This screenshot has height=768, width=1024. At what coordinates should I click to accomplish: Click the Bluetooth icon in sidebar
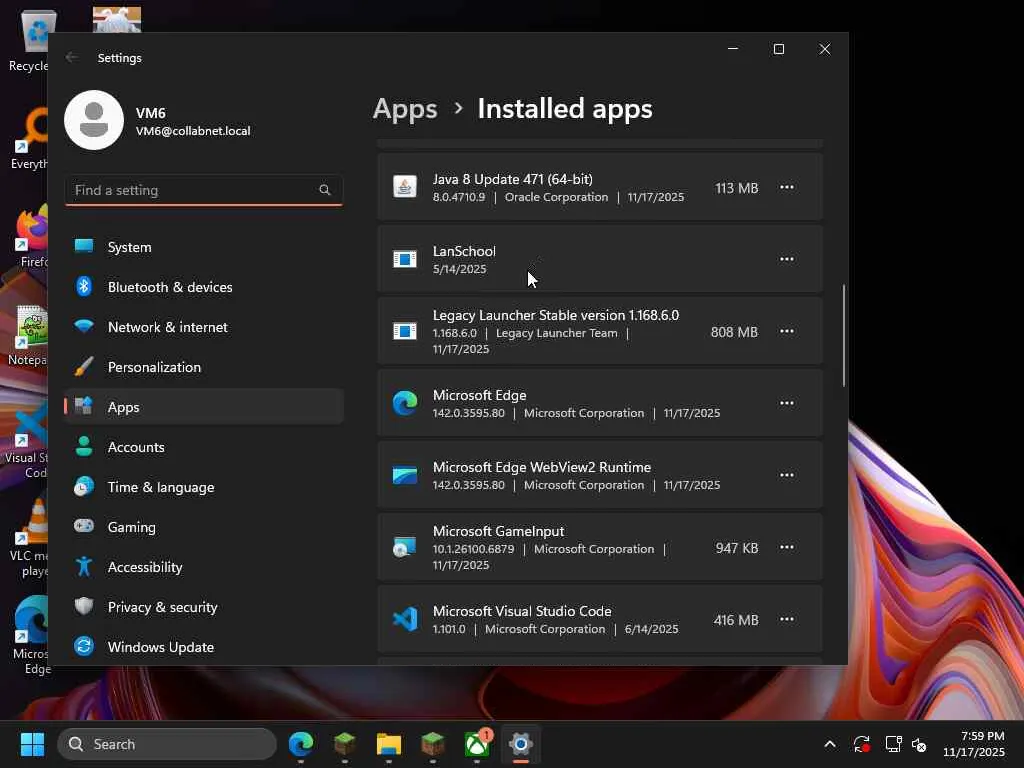84,286
